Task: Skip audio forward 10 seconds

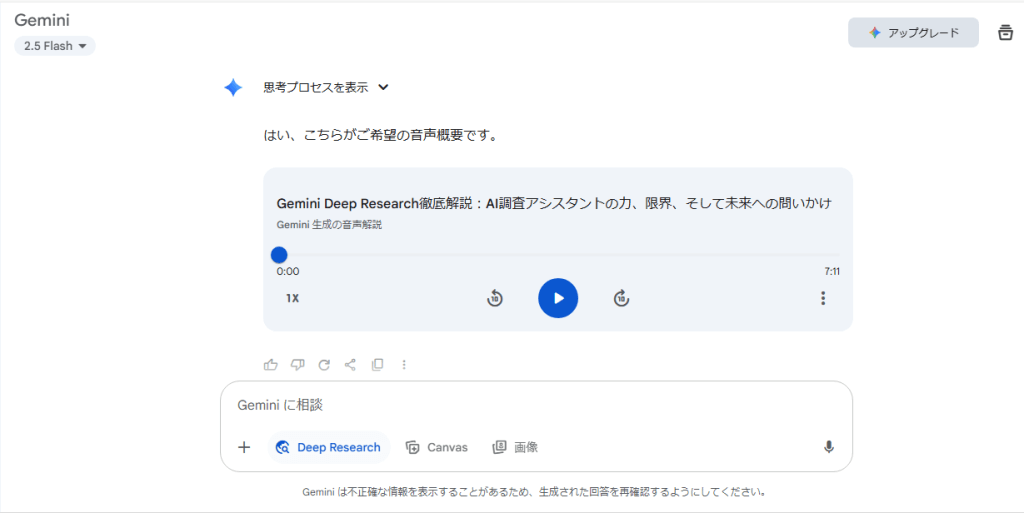Action: 621,298
